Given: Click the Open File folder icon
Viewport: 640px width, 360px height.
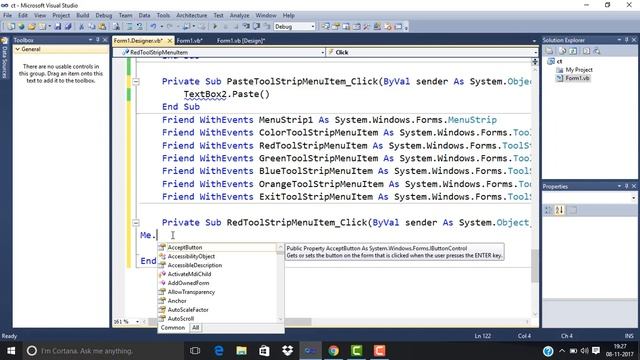Looking at the screenshot, I should pyautogui.click(x=31, y=27).
